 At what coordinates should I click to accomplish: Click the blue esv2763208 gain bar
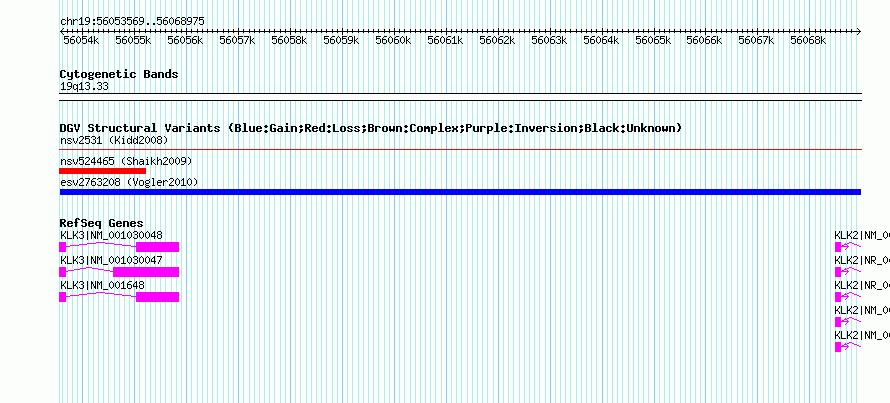click(x=460, y=192)
